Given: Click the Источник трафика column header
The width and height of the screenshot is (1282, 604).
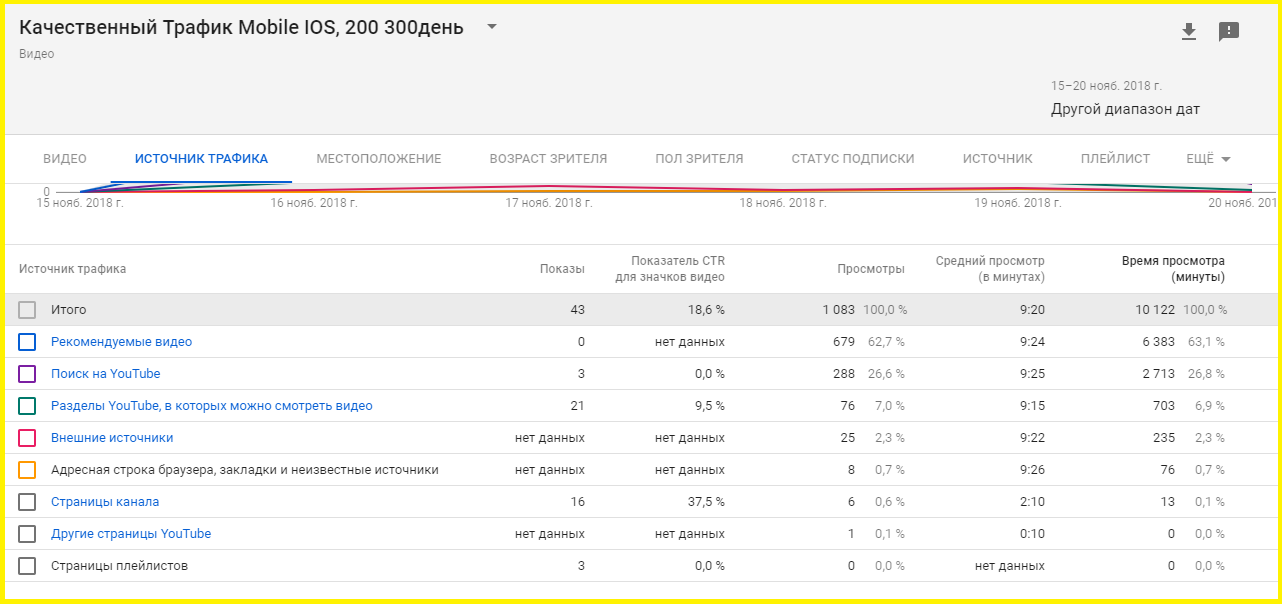Looking at the screenshot, I should [72, 269].
